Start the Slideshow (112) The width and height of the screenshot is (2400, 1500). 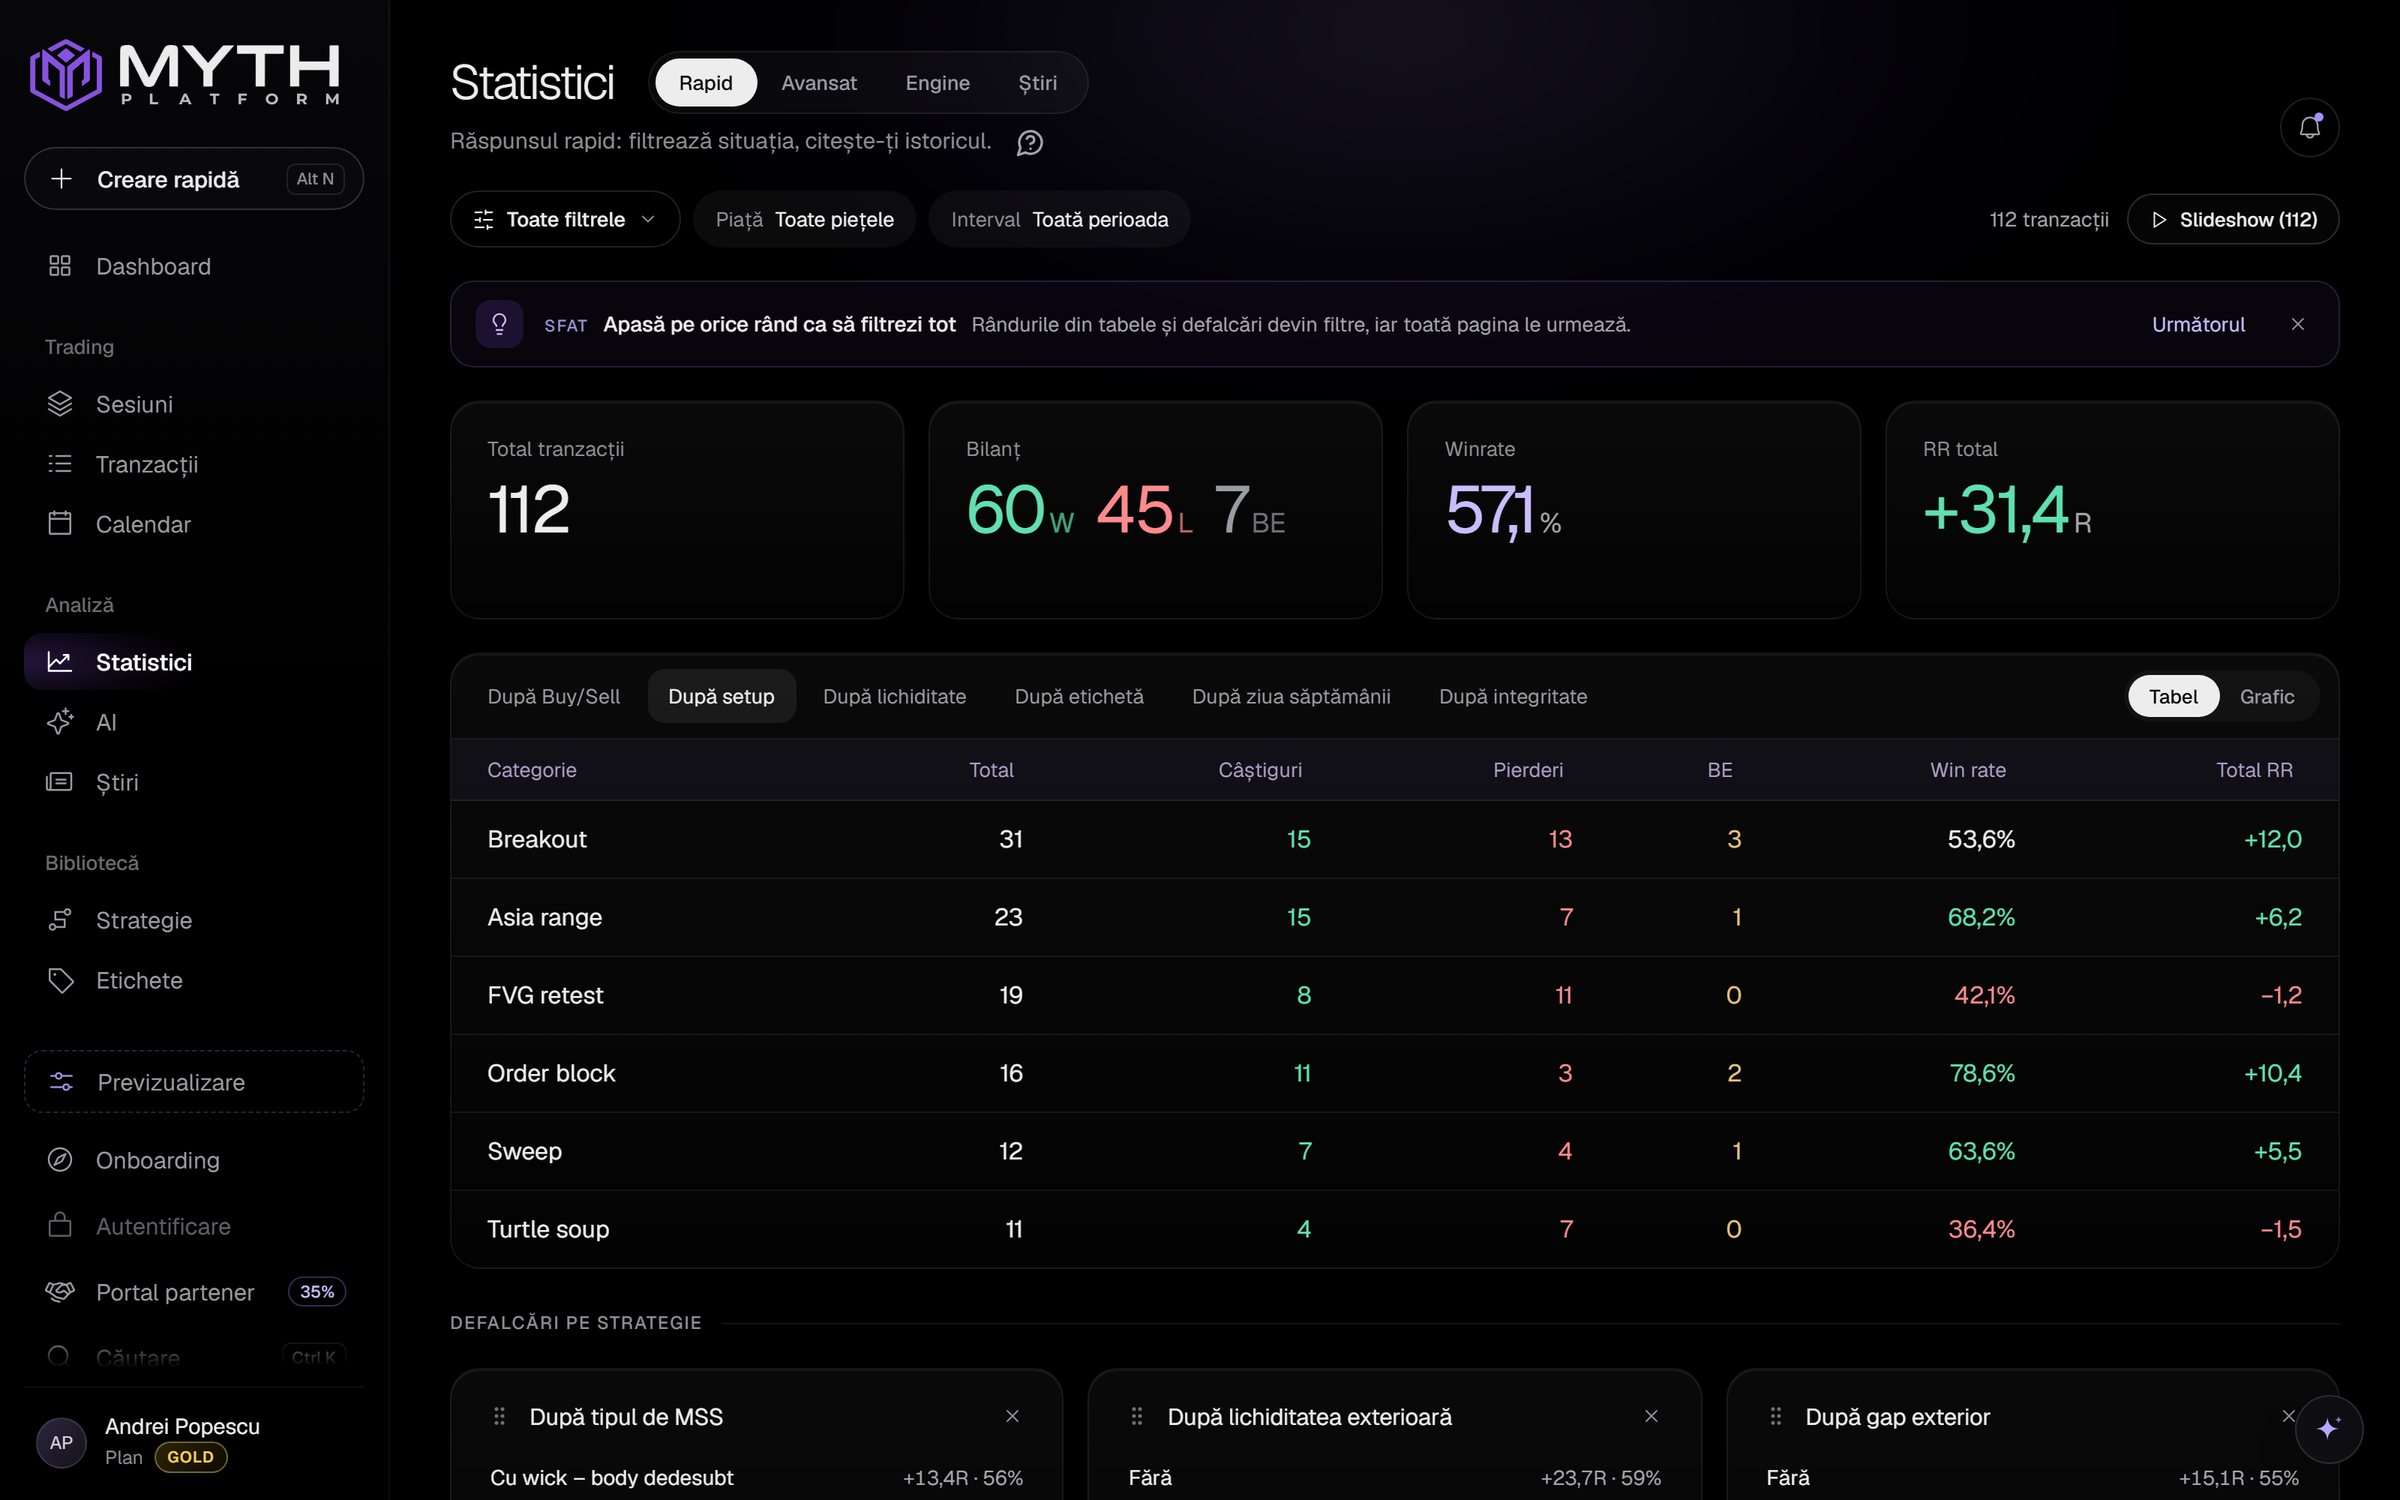(x=2233, y=219)
